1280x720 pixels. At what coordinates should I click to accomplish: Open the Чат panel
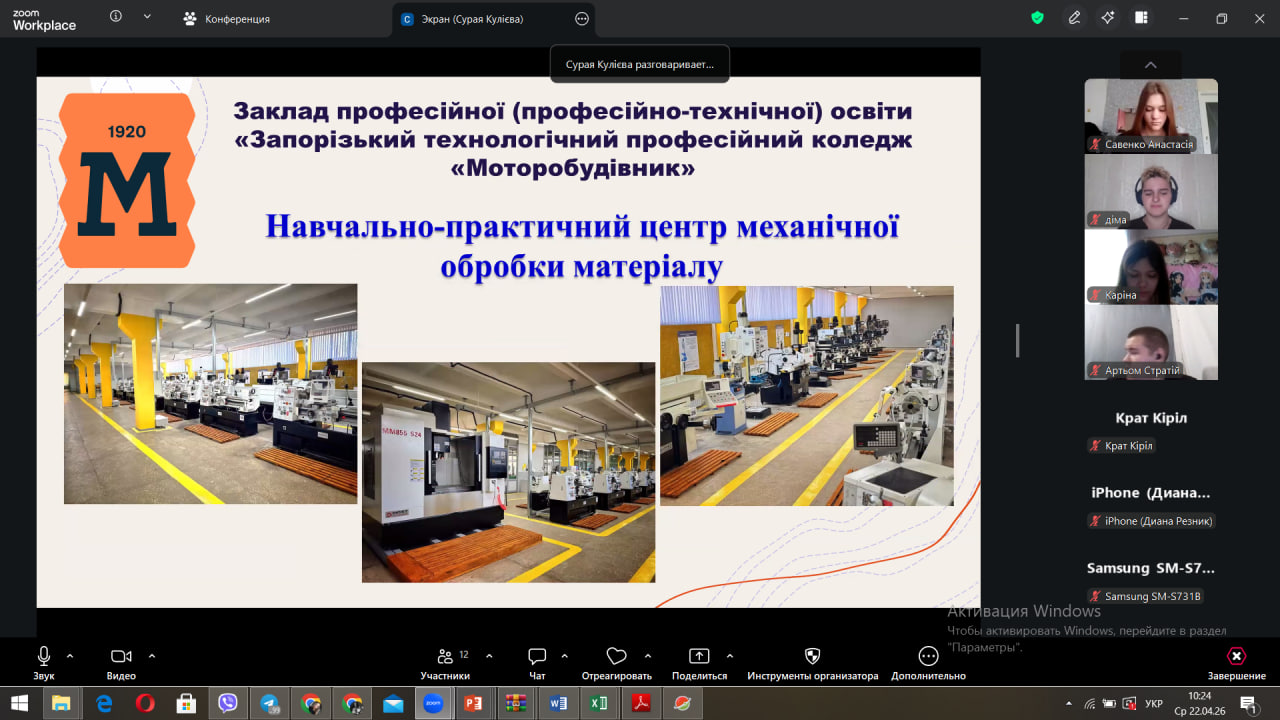[x=537, y=657]
